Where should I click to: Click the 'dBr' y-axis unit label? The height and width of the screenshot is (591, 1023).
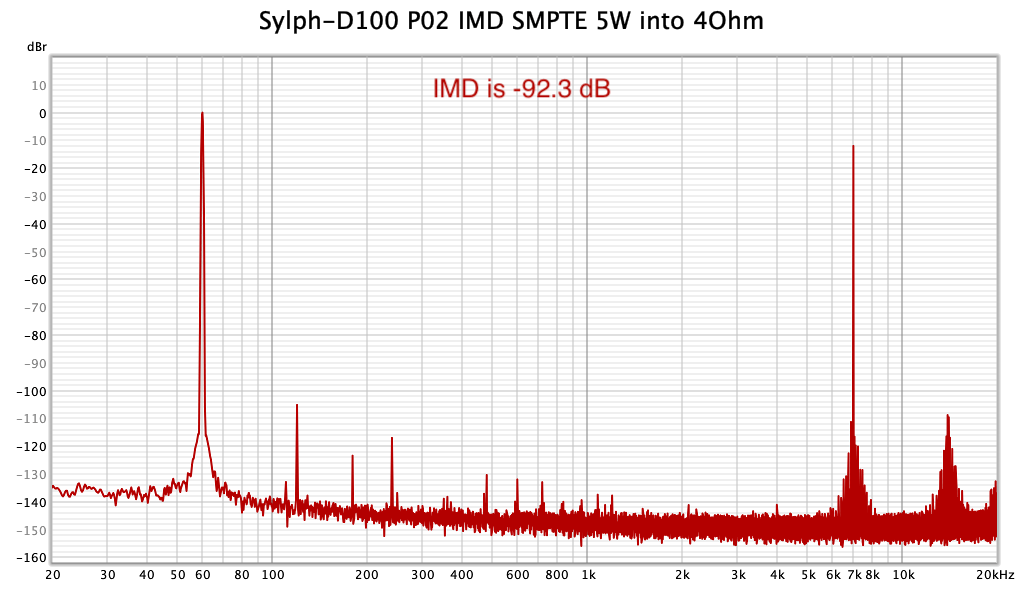point(37,47)
